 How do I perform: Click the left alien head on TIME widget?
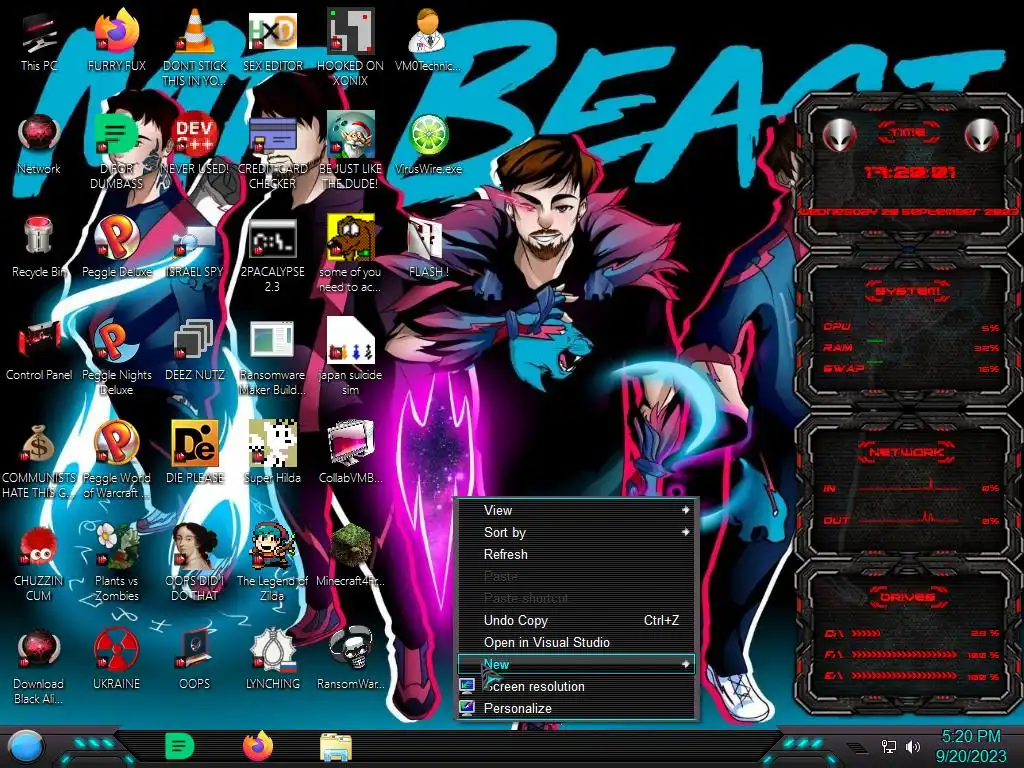839,135
